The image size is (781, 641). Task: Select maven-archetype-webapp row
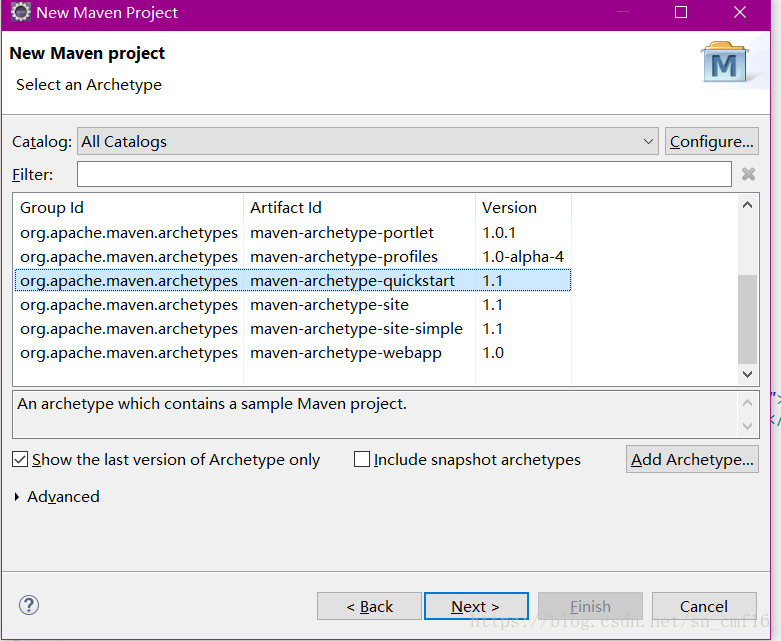[293, 353]
